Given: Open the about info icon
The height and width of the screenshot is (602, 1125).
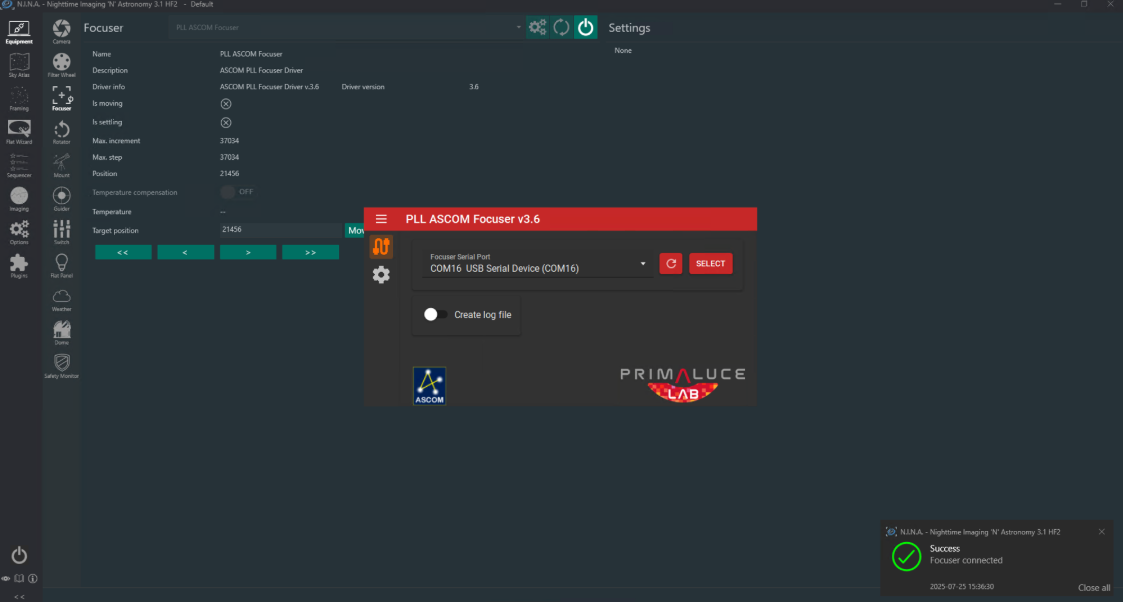Looking at the screenshot, I should (x=33, y=578).
